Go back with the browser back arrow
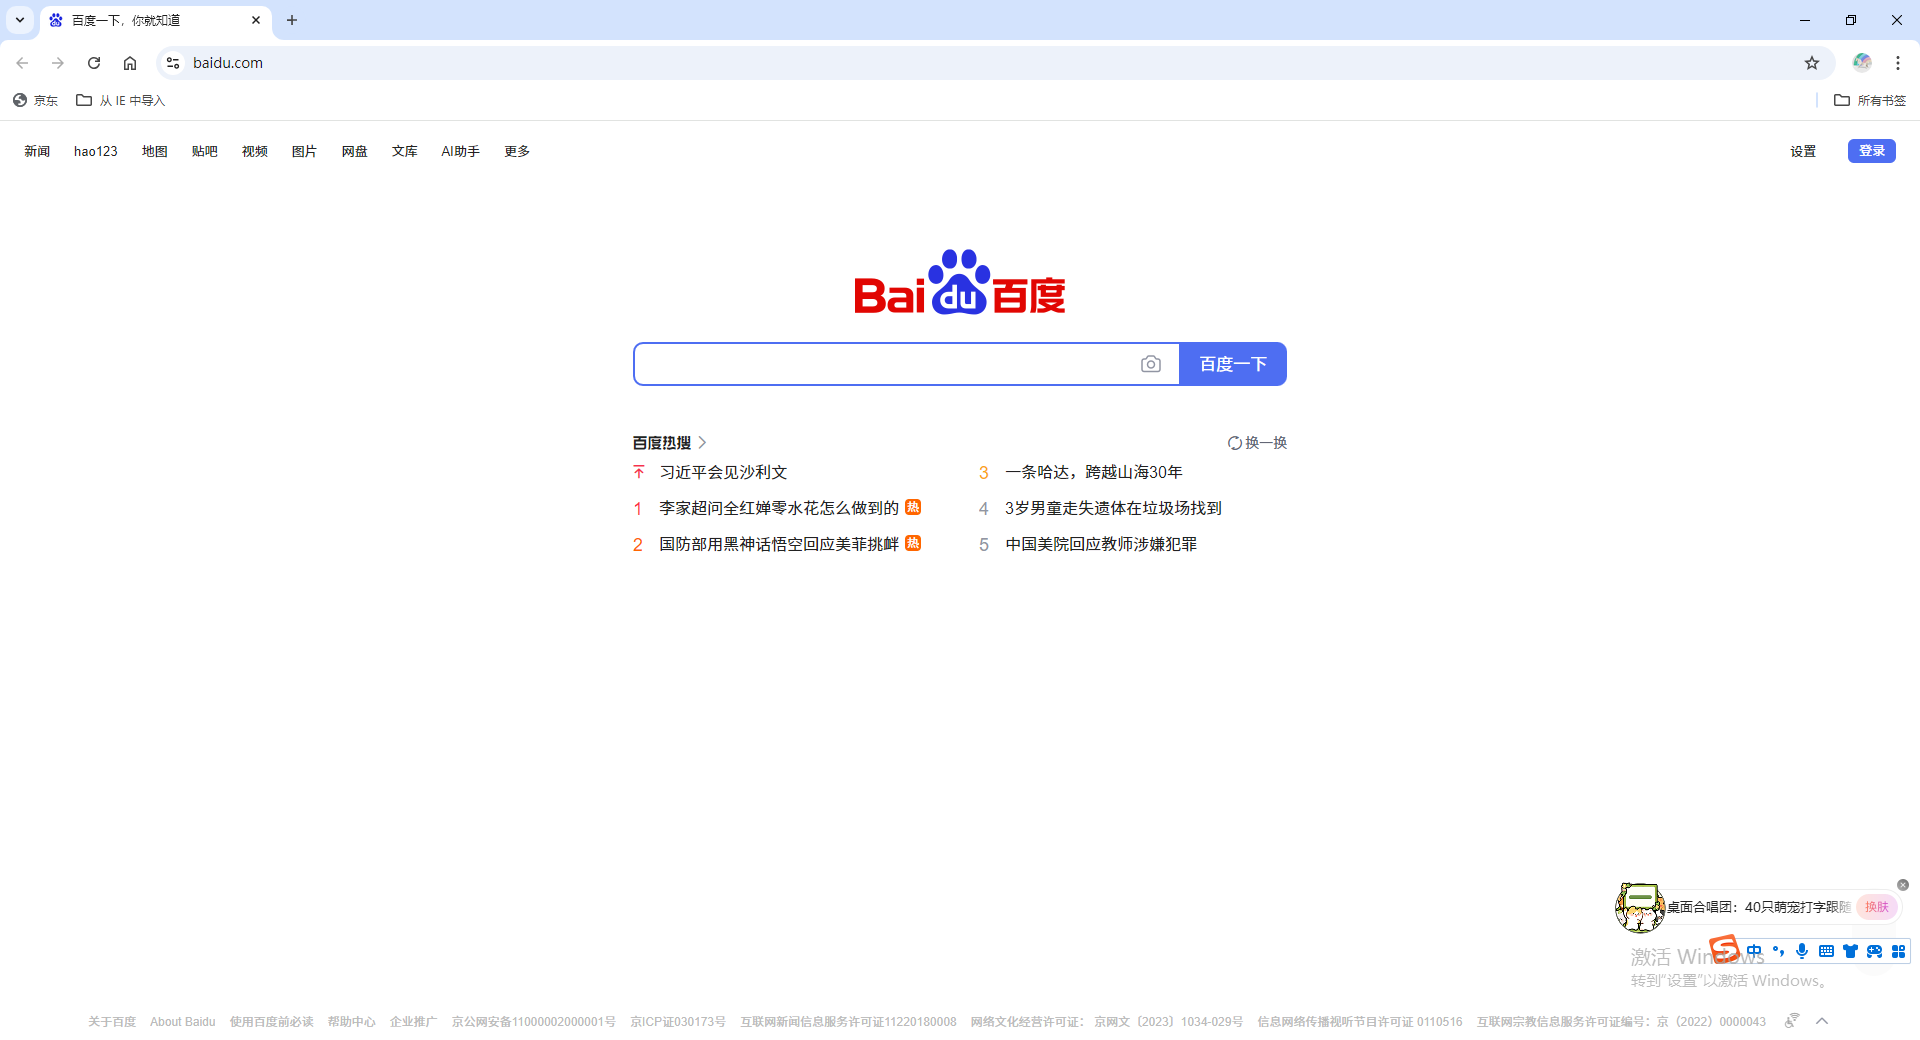Image resolution: width=1920 pixels, height=1040 pixels. click(22, 63)
